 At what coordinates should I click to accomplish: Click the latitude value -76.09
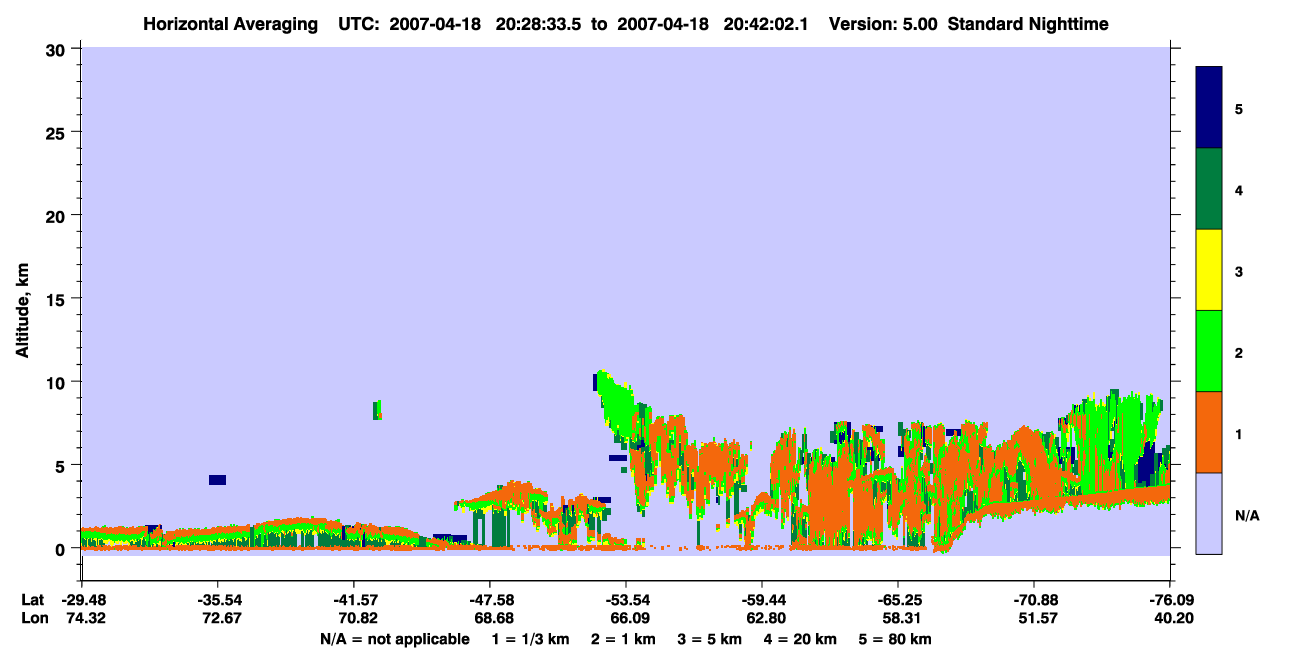click(x=1170, y=600)
